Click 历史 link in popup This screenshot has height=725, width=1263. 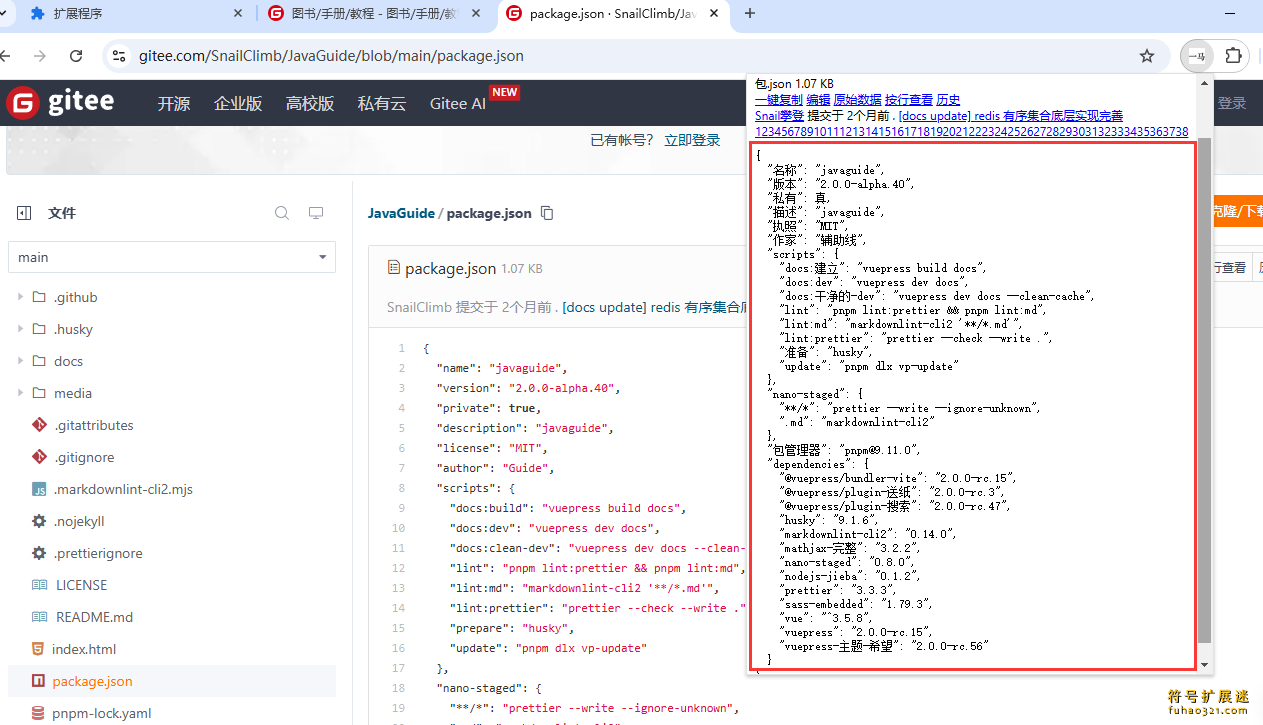[948, 99]
